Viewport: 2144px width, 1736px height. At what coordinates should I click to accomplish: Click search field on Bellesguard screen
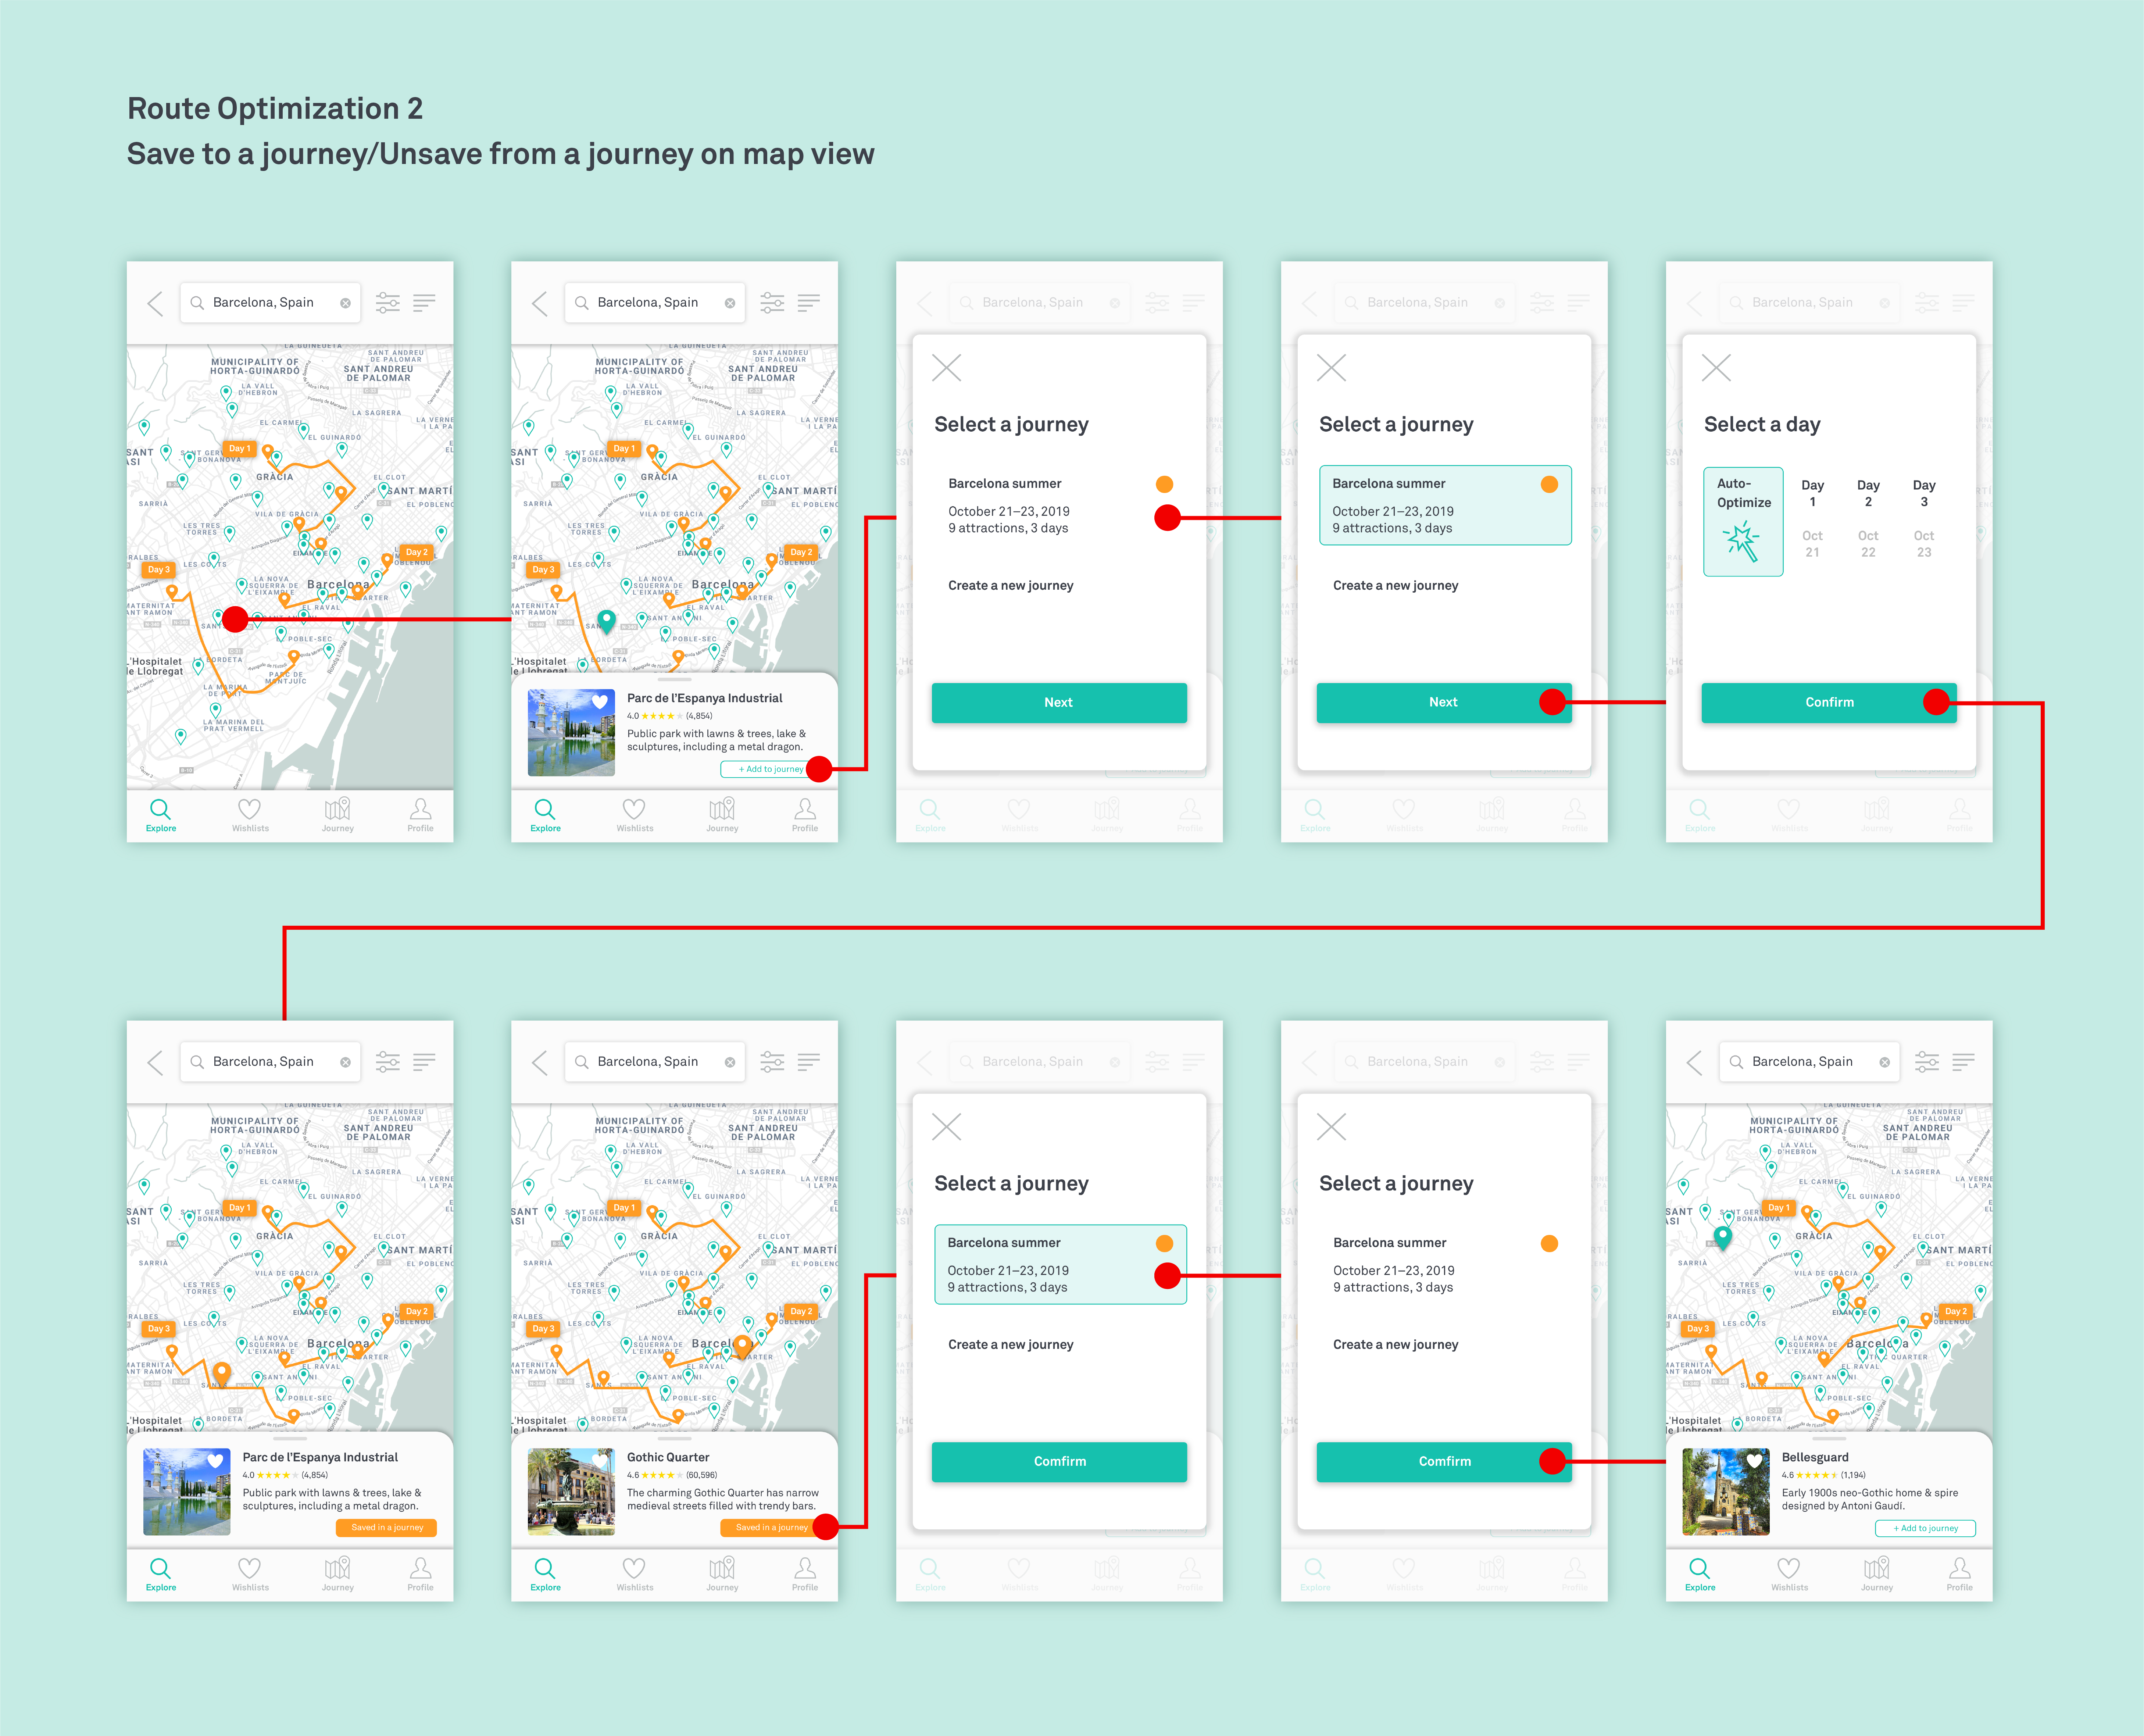click(1809, 1062)
